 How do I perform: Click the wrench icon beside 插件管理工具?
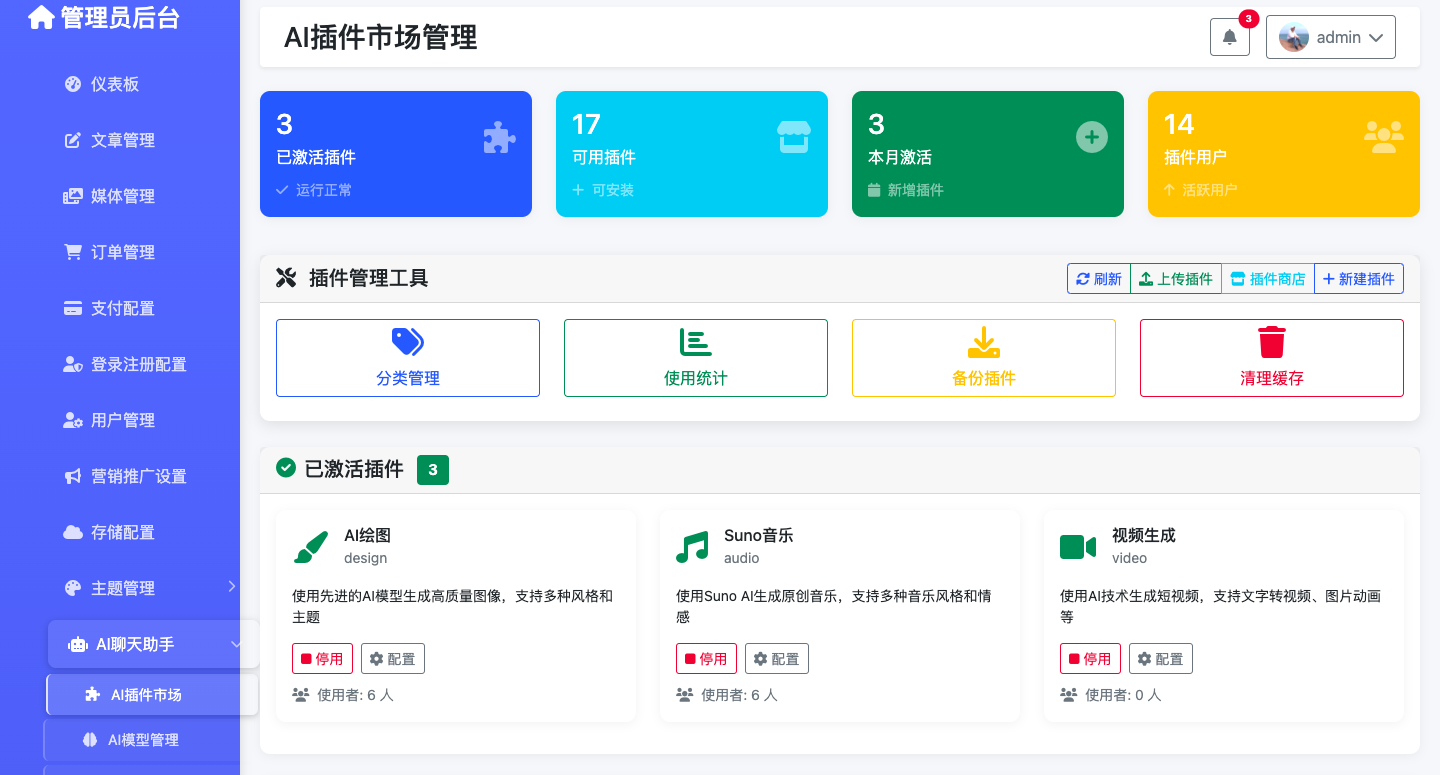286,278
